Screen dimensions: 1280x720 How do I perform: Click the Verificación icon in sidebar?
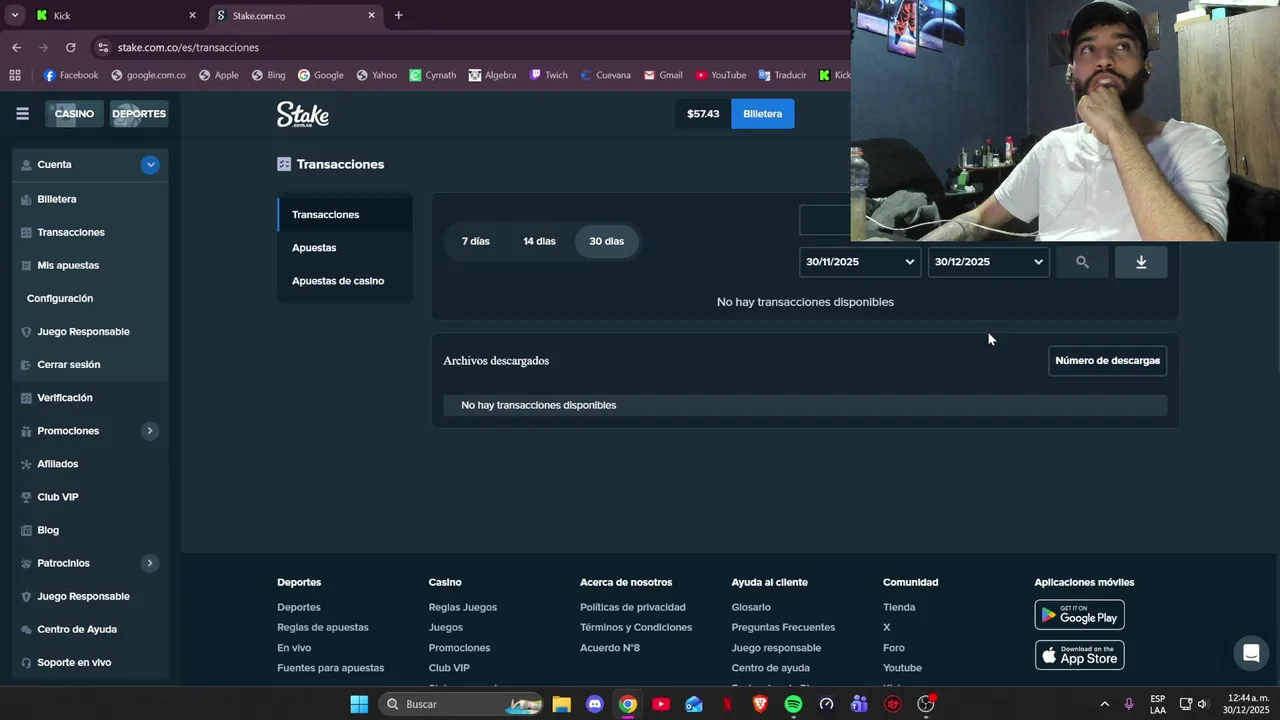[x=26, y=398]
